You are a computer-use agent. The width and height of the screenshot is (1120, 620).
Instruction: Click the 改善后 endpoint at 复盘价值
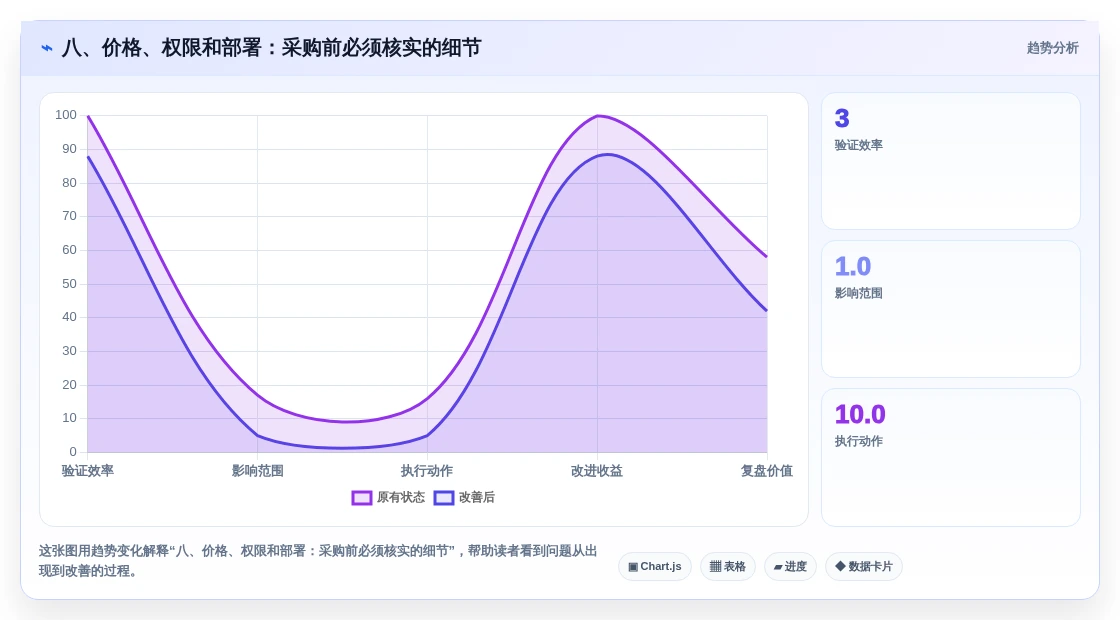(766, 311)
